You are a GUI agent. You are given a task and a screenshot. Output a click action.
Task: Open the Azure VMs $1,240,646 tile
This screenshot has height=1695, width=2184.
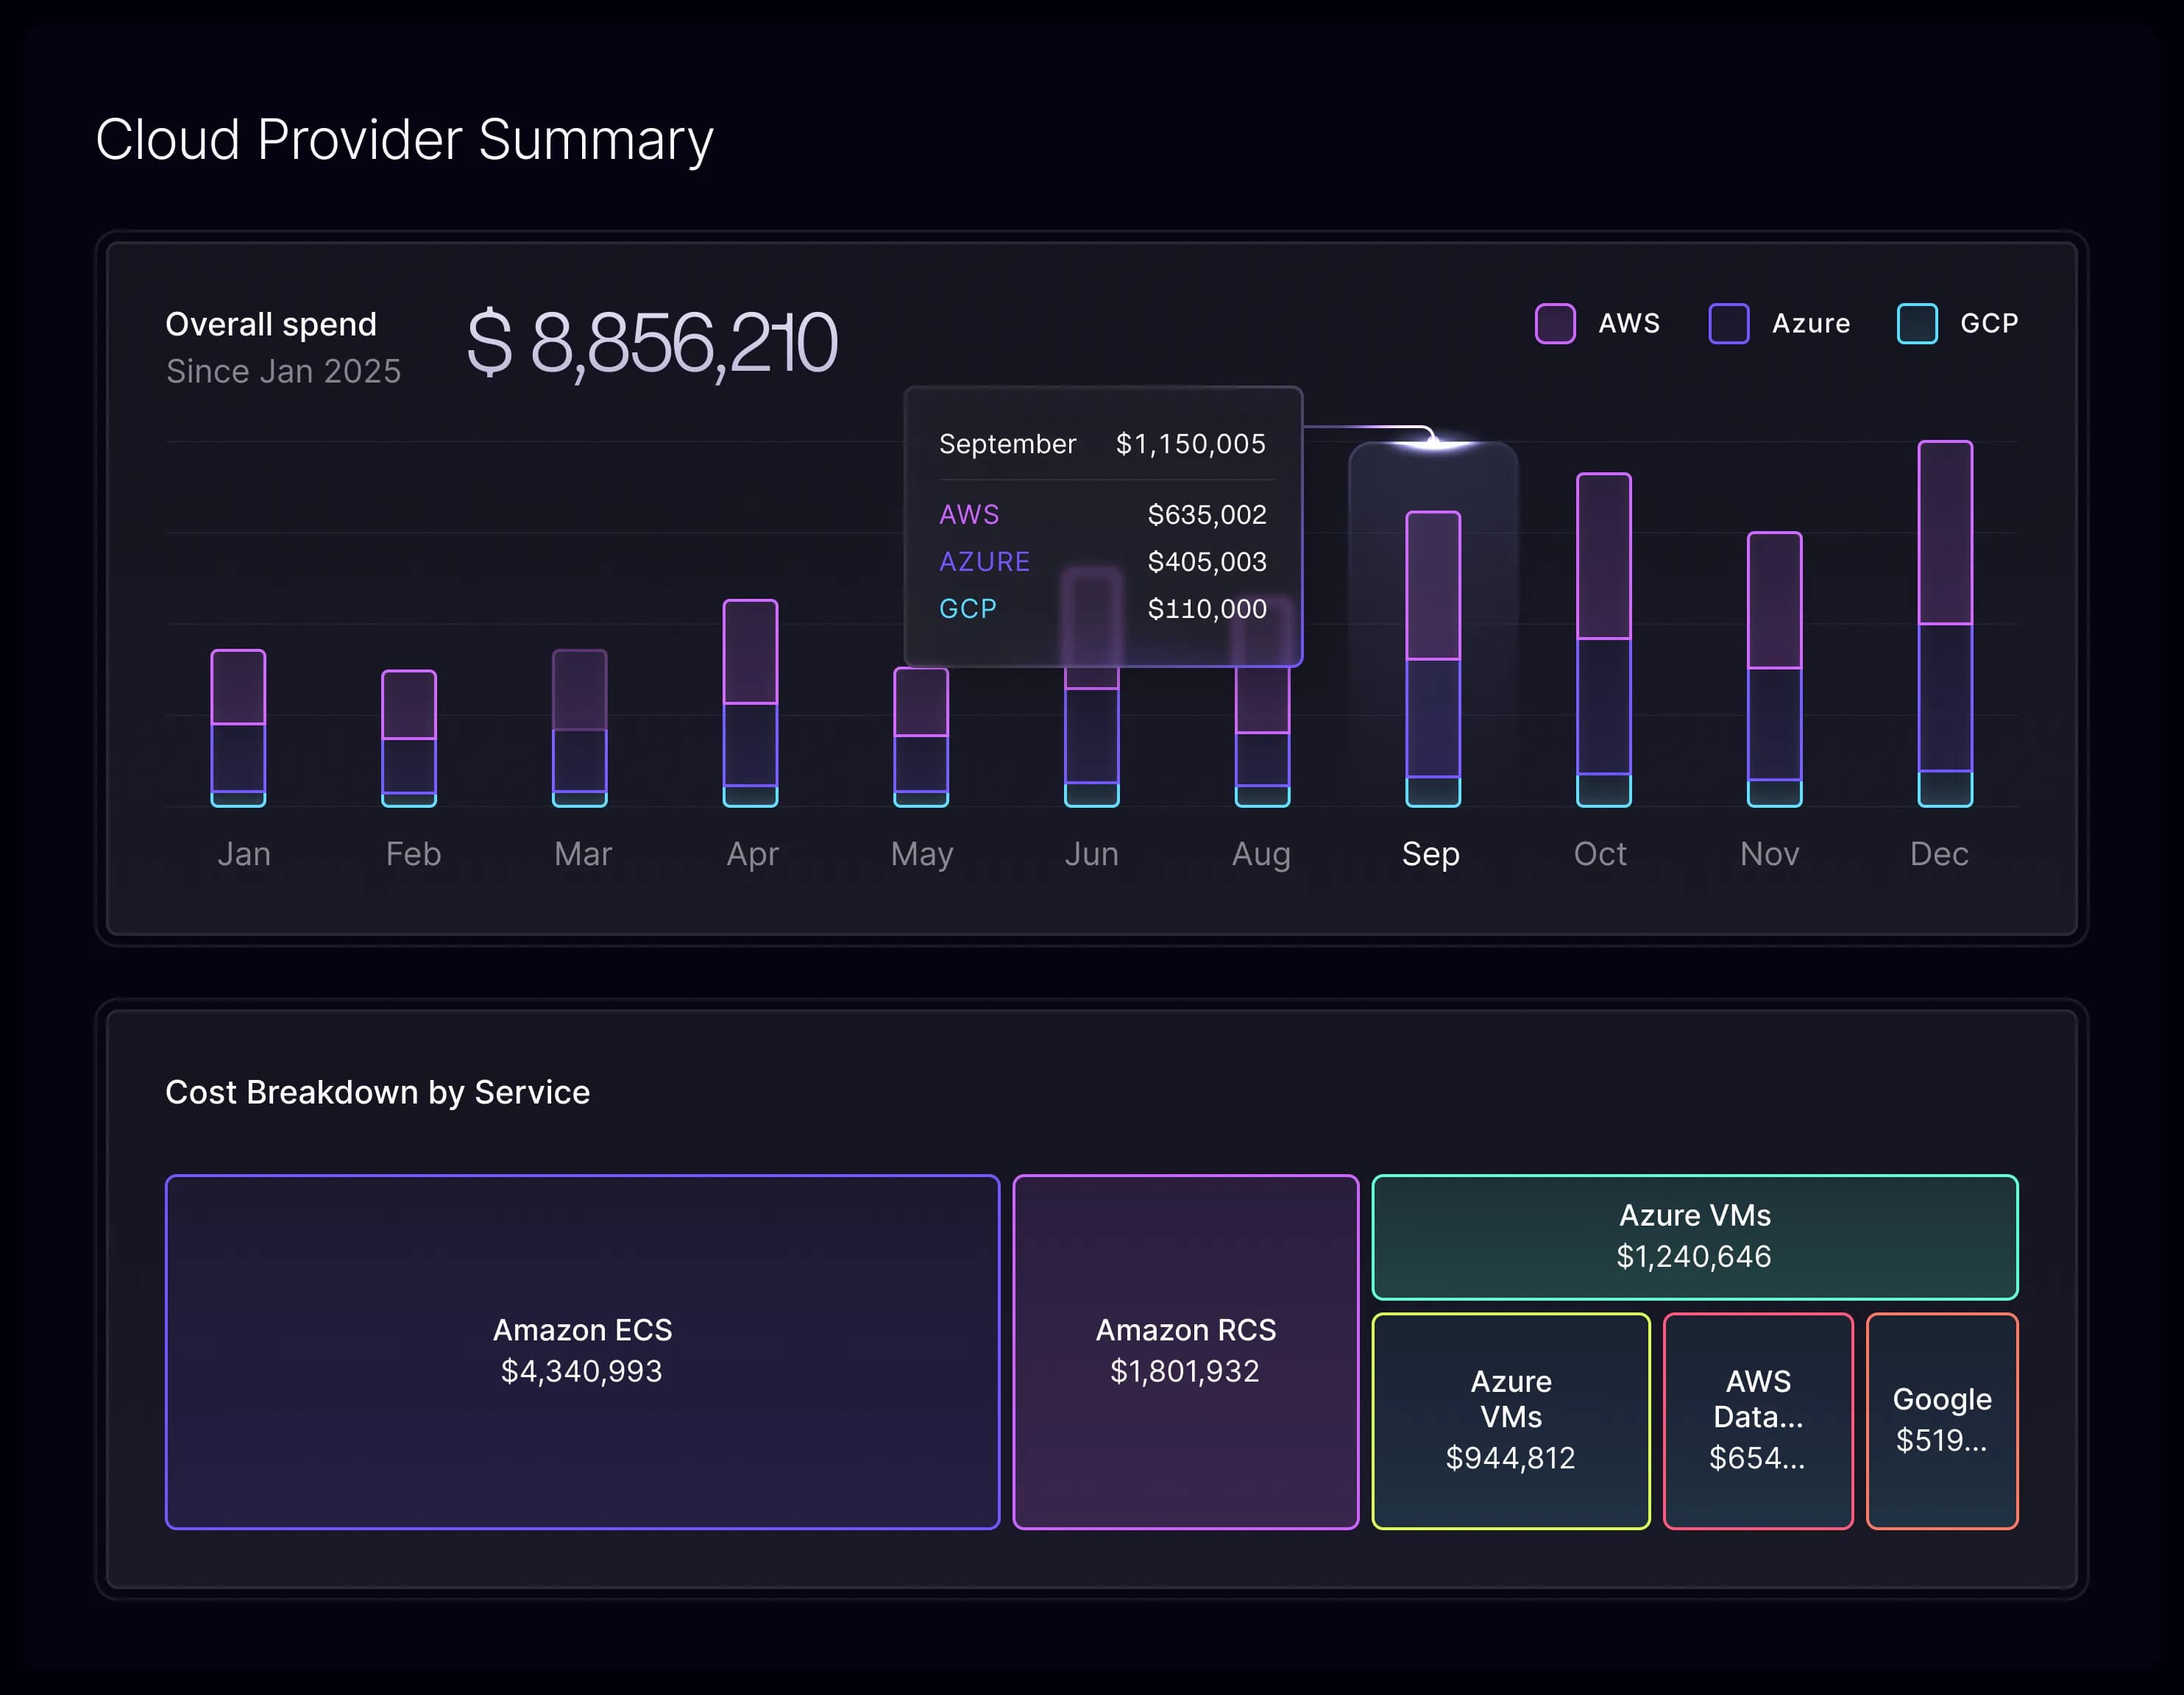coord(1695,1237)
